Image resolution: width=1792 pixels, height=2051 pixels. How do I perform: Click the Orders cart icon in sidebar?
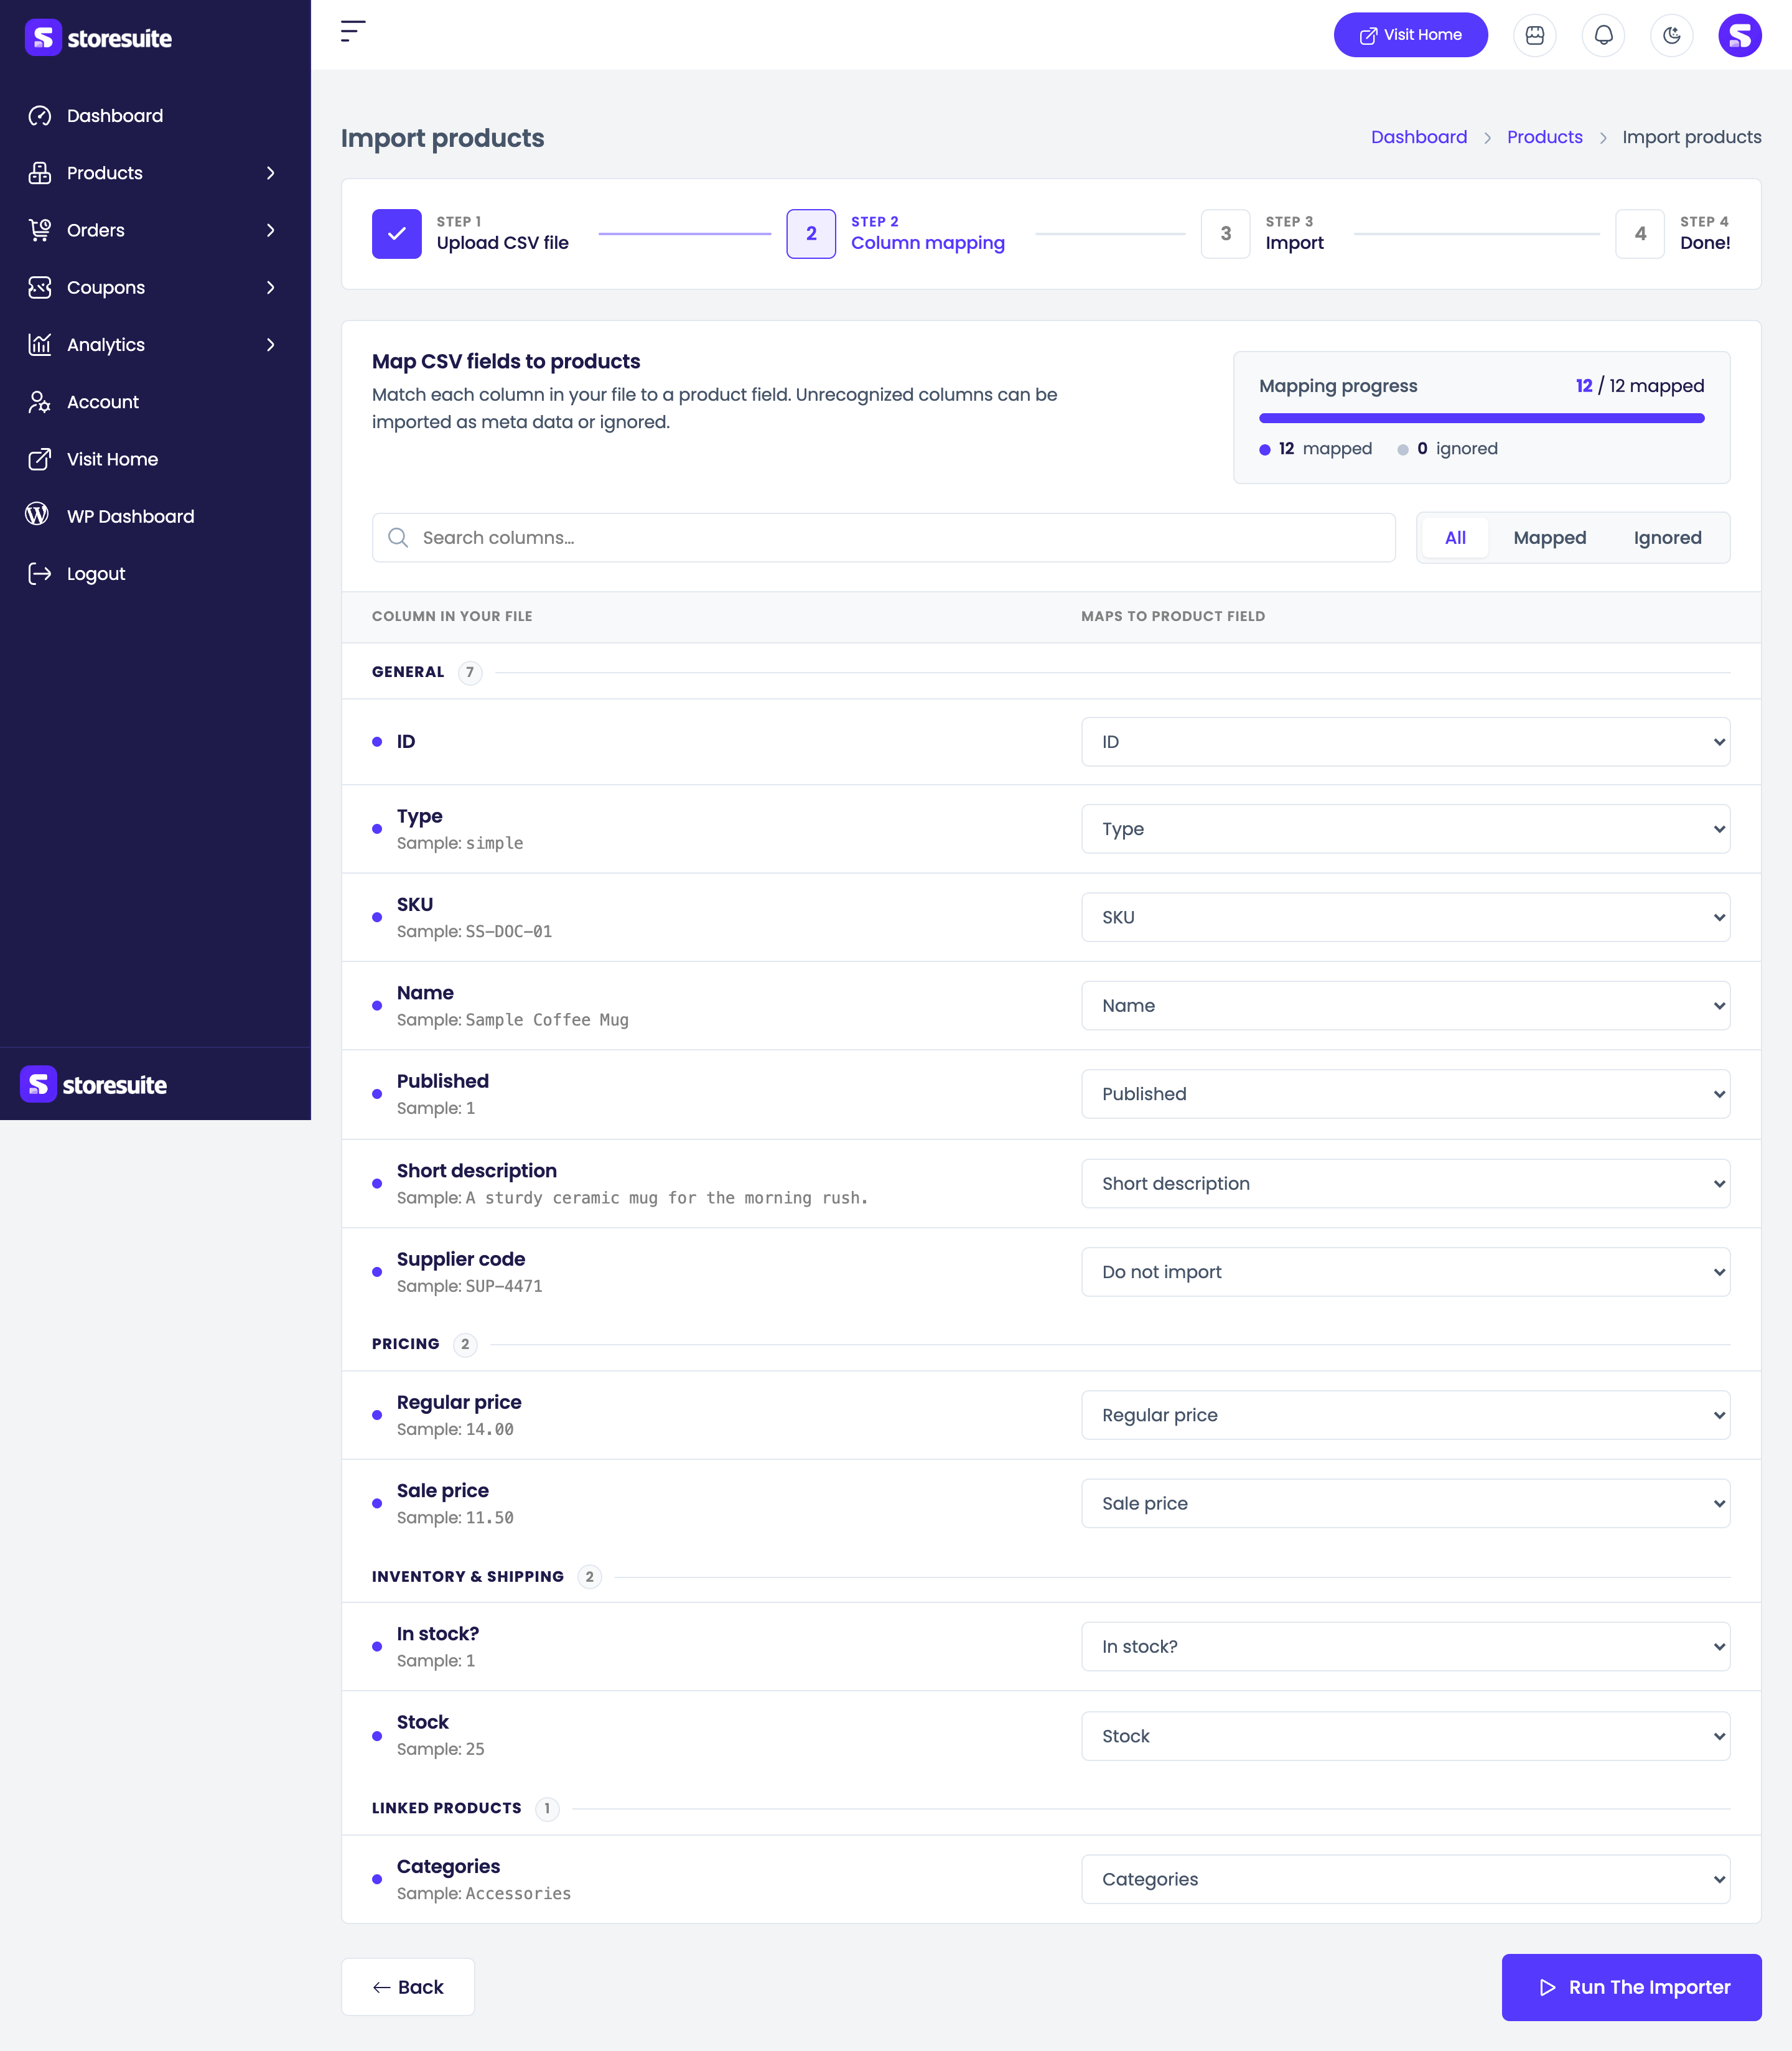(x=39, y=230)
